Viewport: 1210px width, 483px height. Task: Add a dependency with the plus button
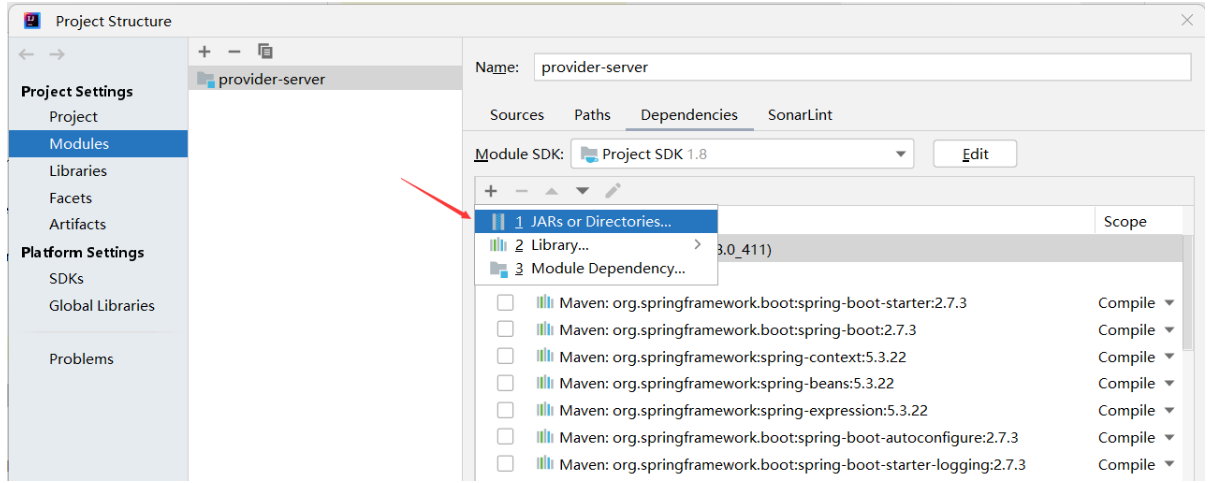click(x=490, y=190)
